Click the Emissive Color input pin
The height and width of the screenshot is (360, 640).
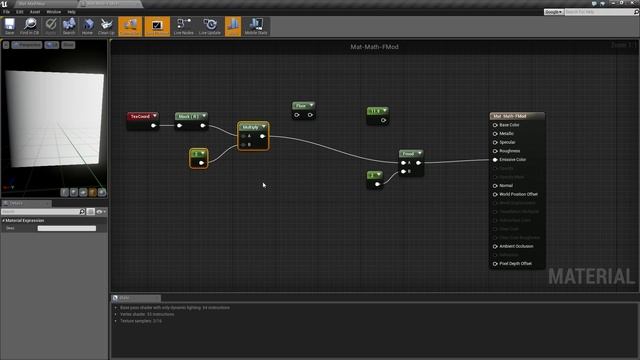point(495,160)
